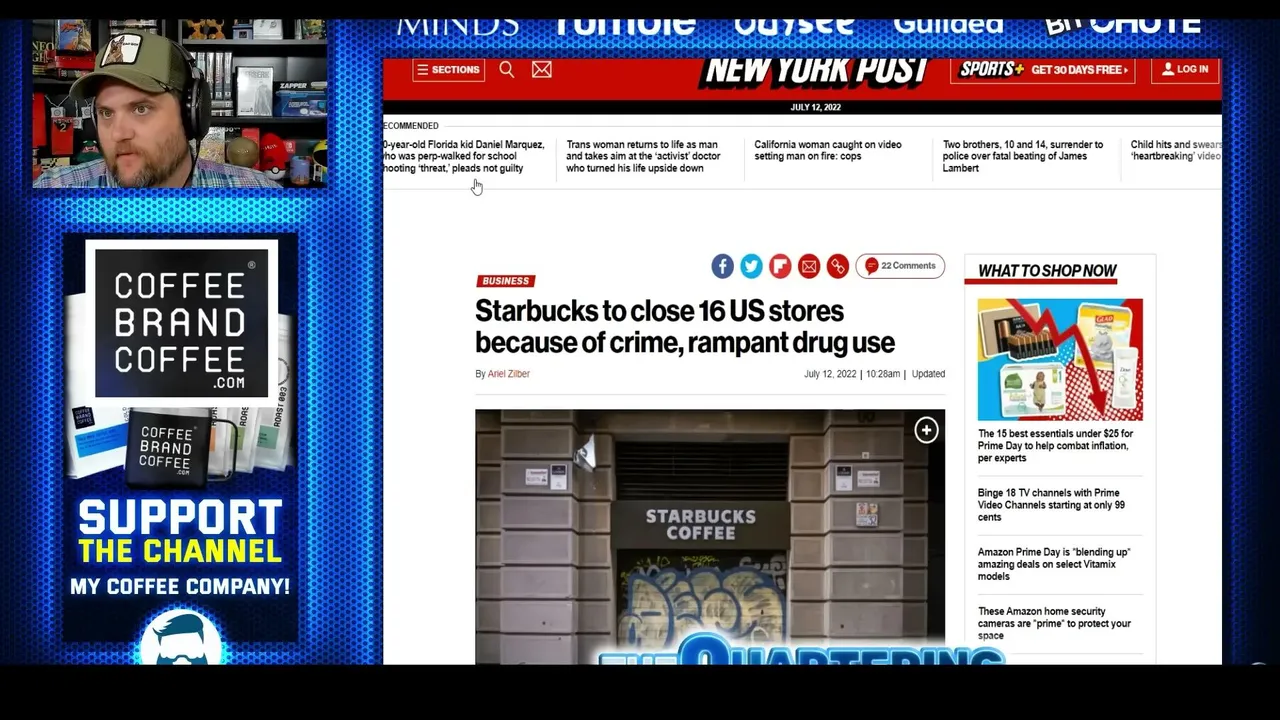Click the Updated label near timestamp
1280x720 pixels.
pos(928,374)
